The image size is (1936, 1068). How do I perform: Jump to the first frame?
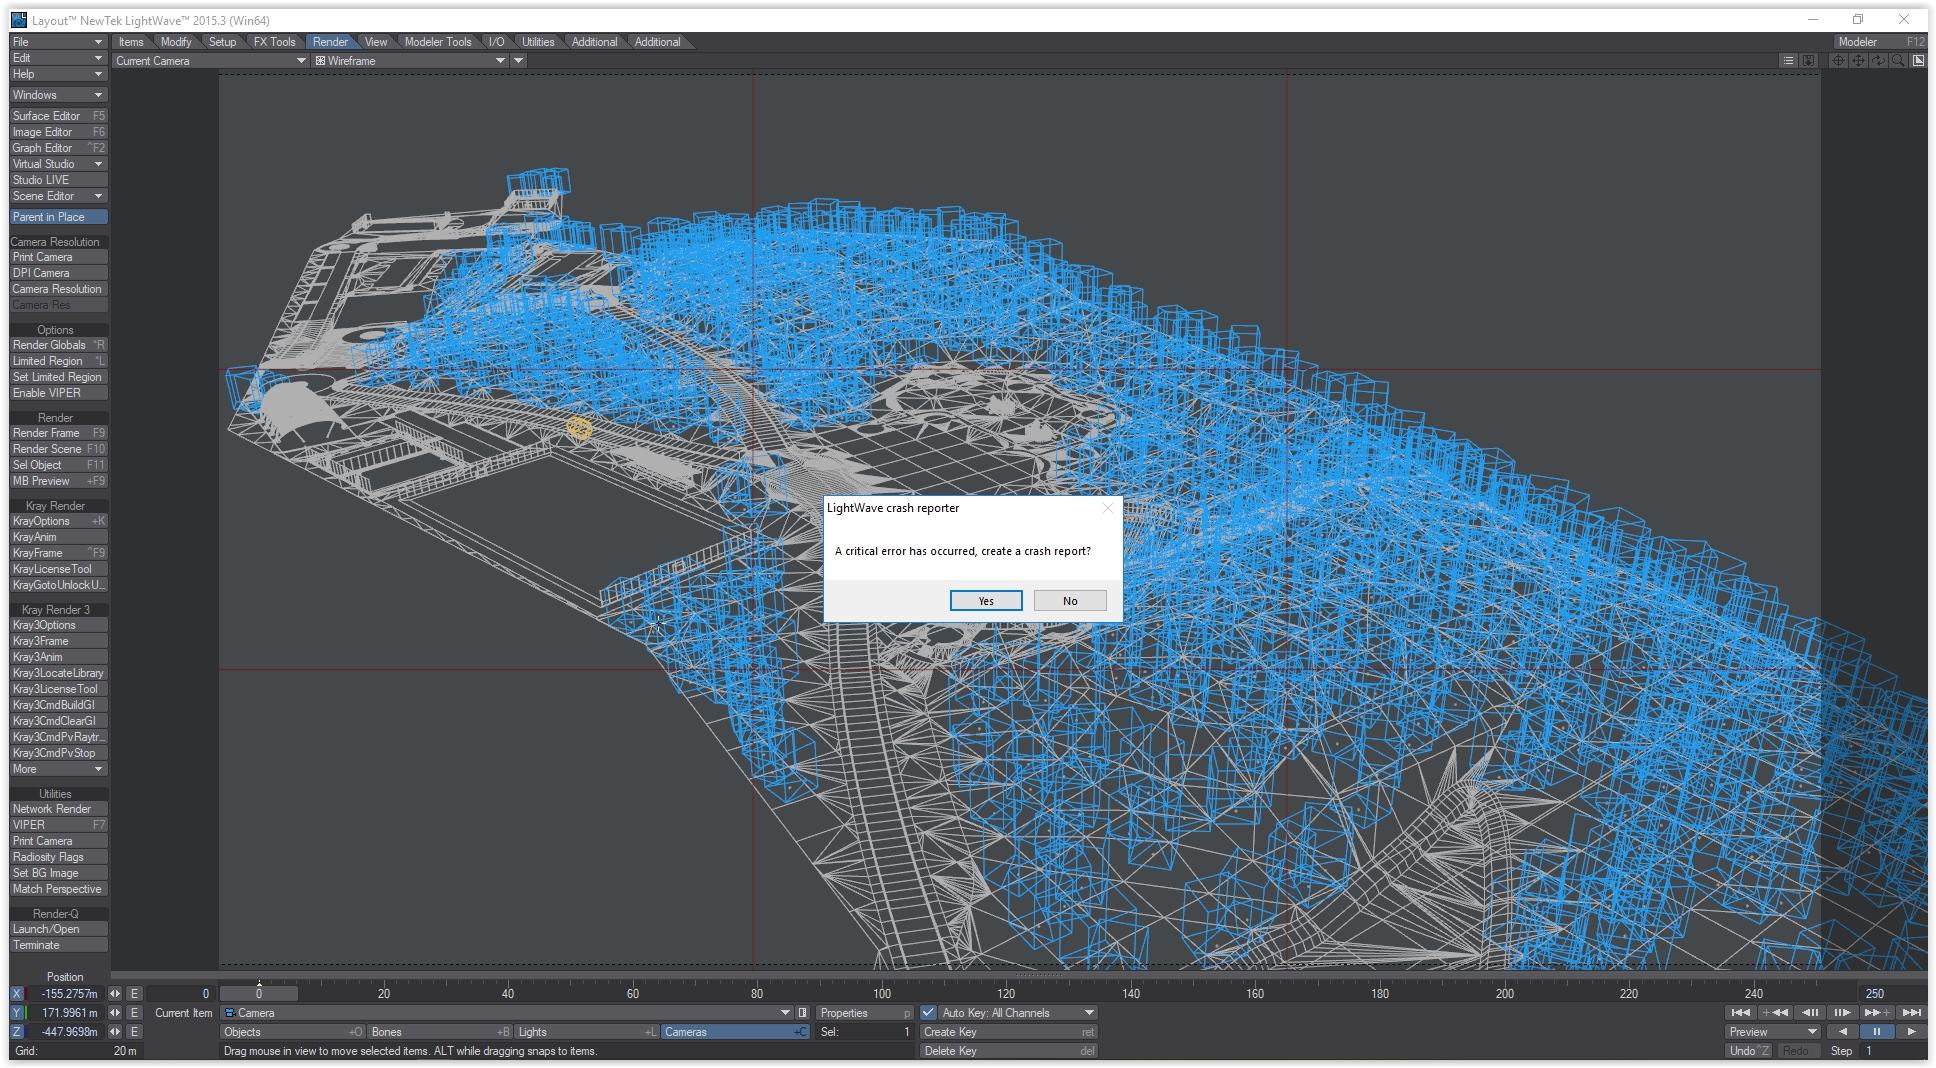point(1740,1013)
